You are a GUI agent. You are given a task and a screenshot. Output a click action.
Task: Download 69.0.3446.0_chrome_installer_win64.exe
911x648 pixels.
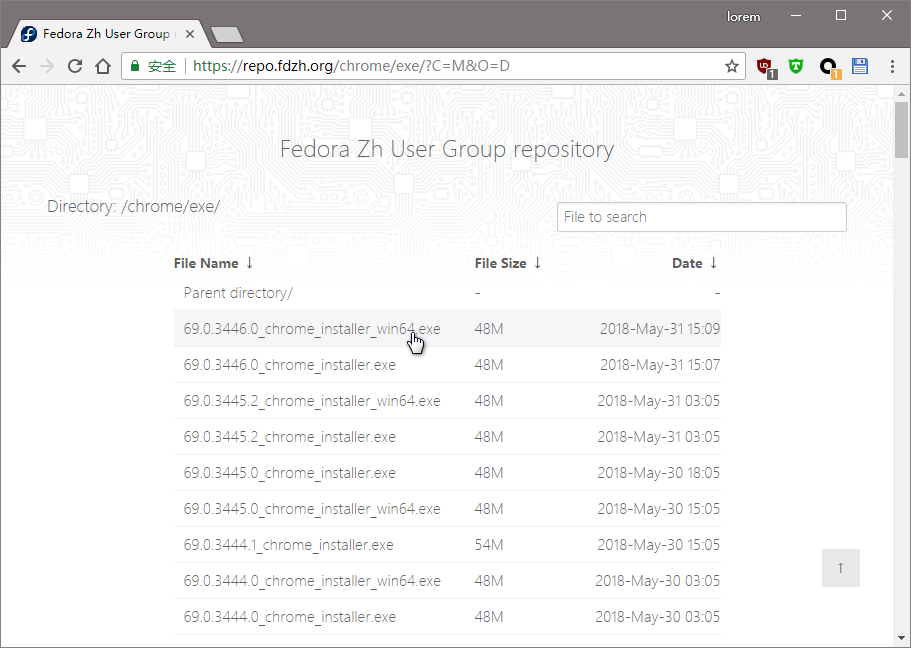pyautogui.click(x=312, y=329)
